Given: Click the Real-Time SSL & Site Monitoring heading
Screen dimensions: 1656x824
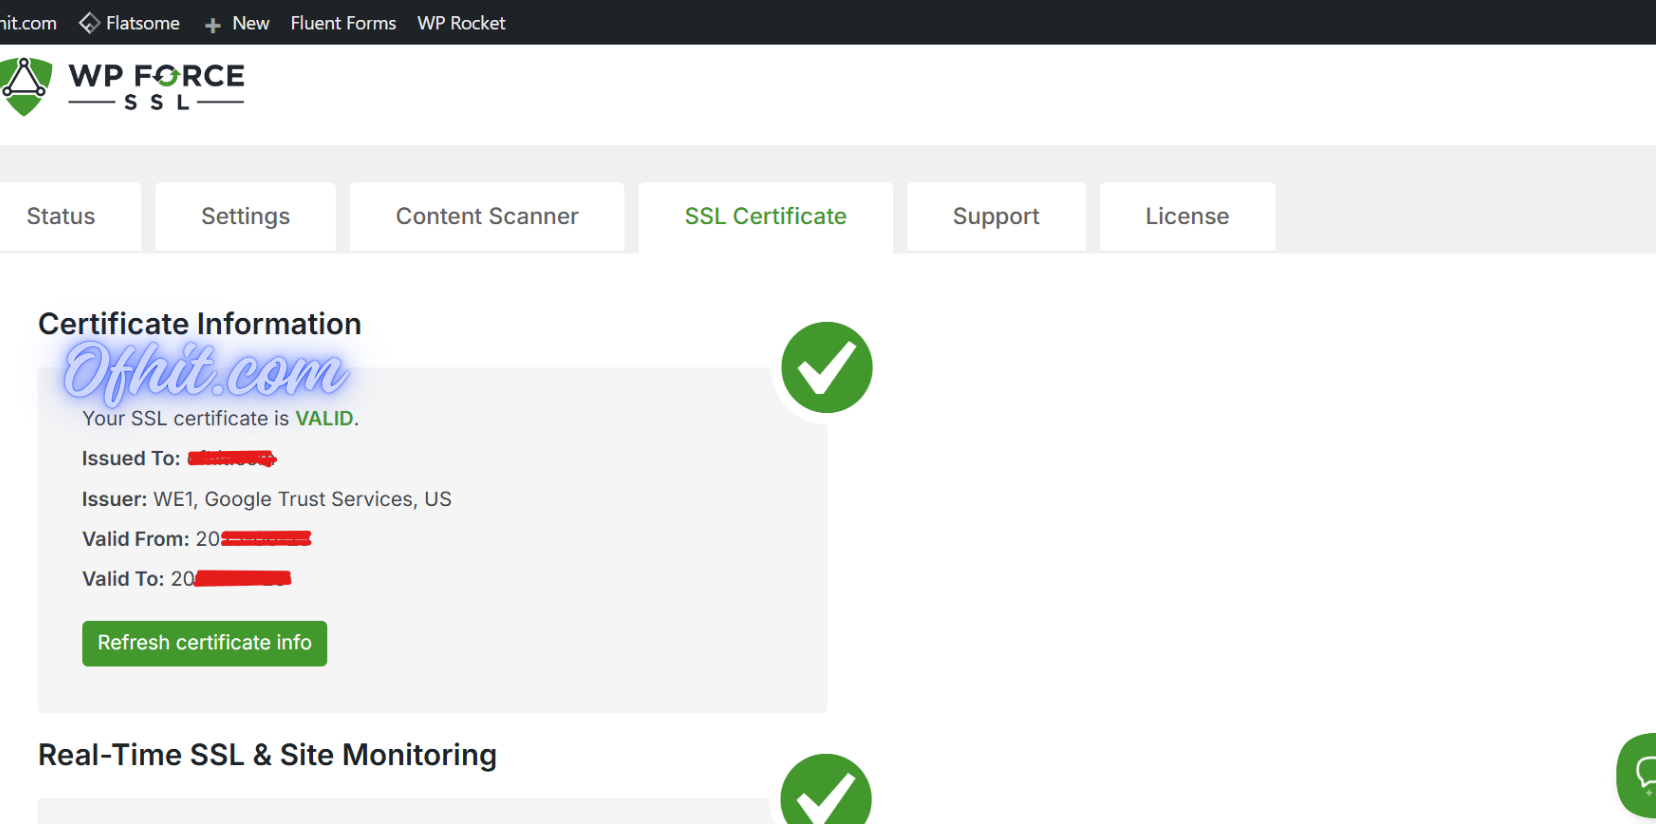Looking at the screenshot, I should (267, 755).
